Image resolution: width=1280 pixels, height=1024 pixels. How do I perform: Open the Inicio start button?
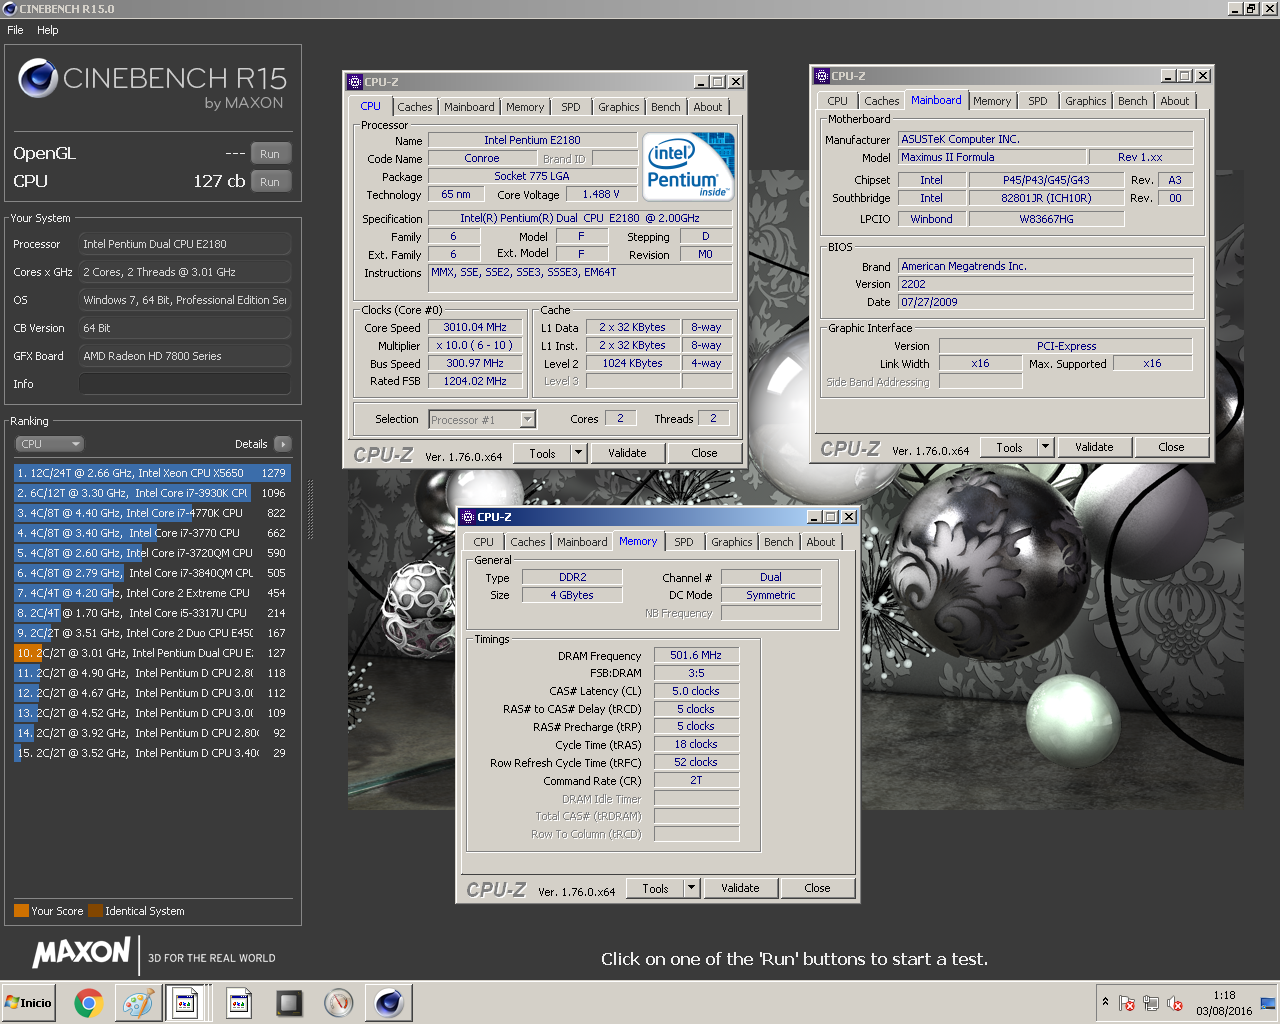pos(28,1002)
